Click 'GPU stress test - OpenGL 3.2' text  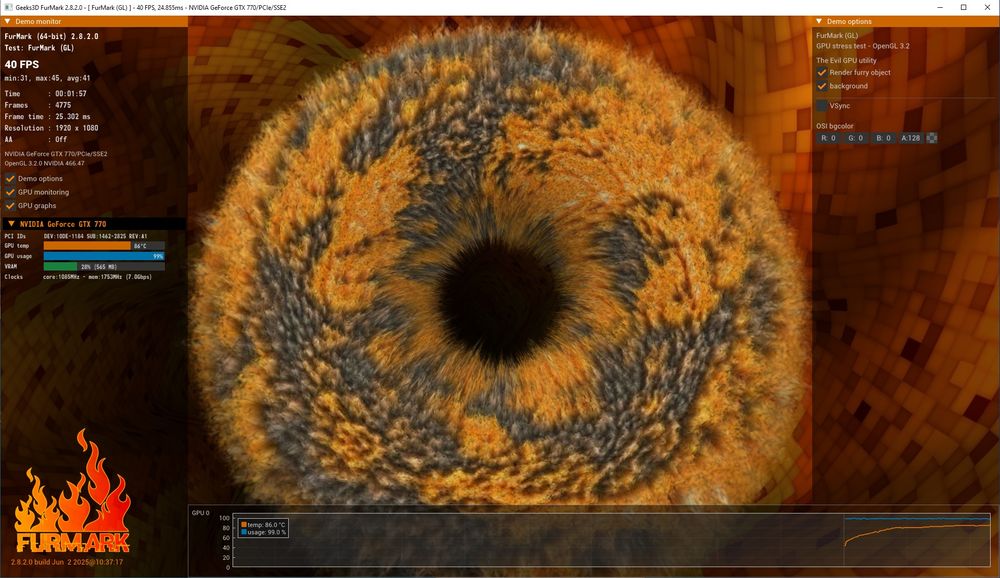(x=863, y=46)
